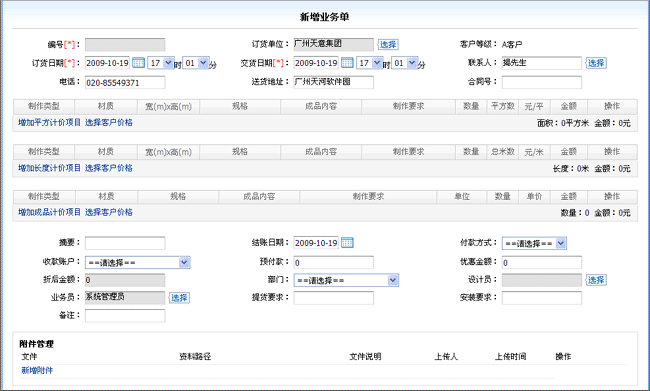
Task: Click 选择 button next to 设计员
Action: tap(596, 280)
